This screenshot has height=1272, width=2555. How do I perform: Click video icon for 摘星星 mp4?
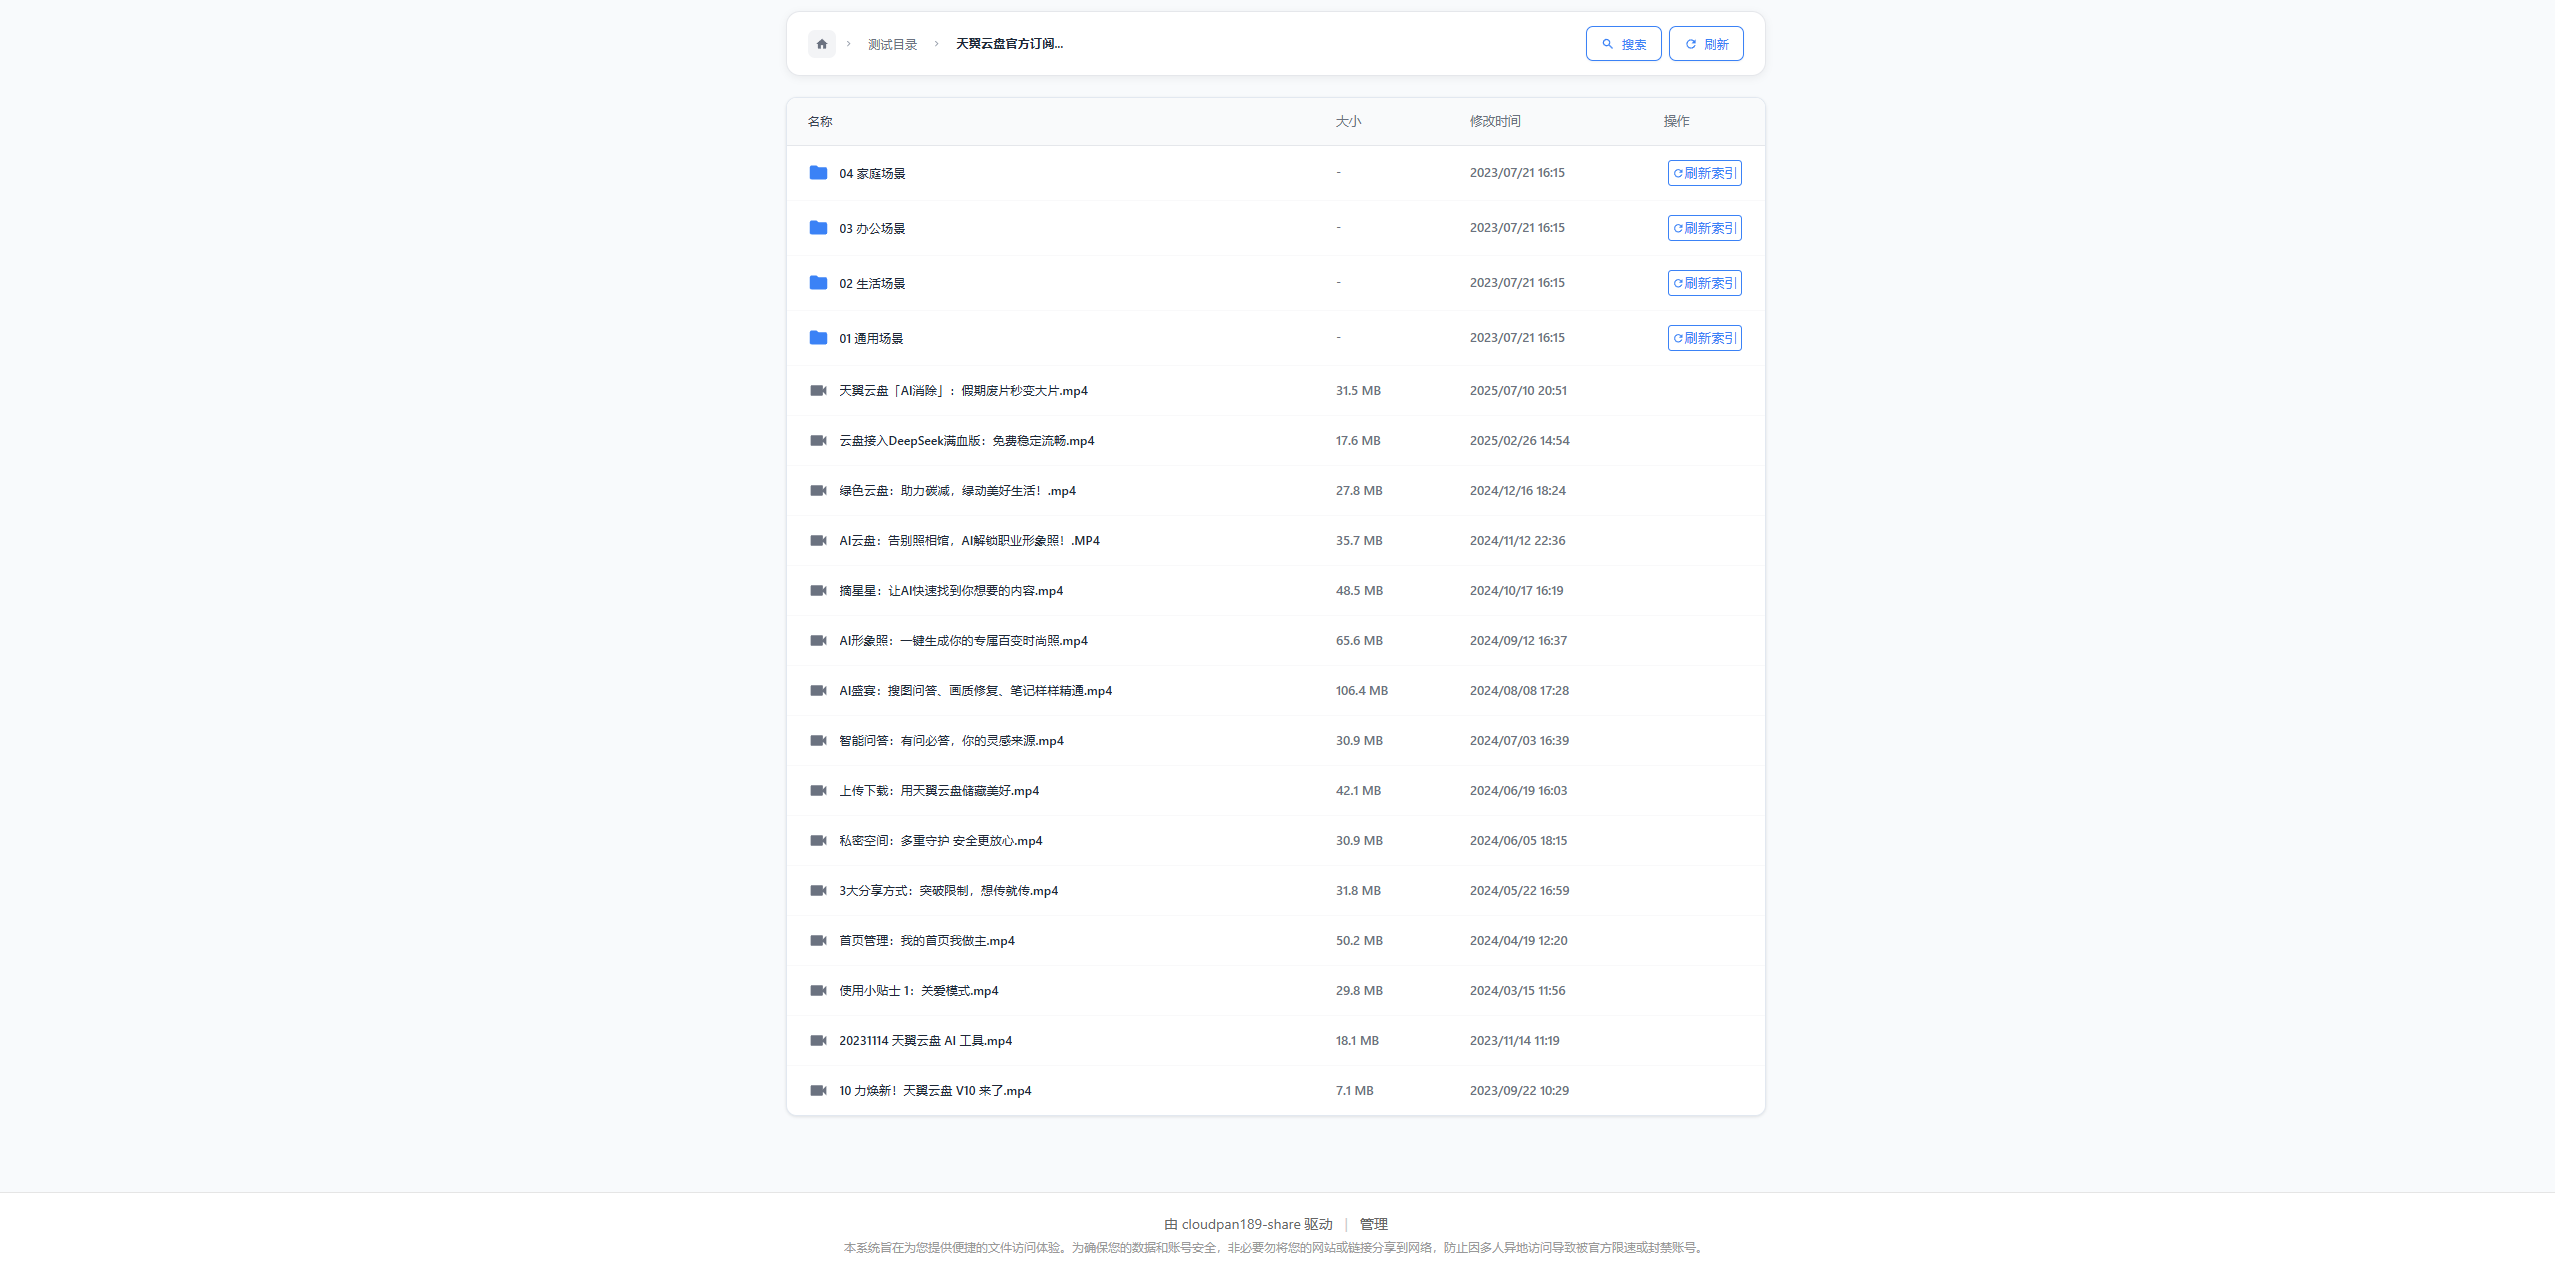pos(818,591)
